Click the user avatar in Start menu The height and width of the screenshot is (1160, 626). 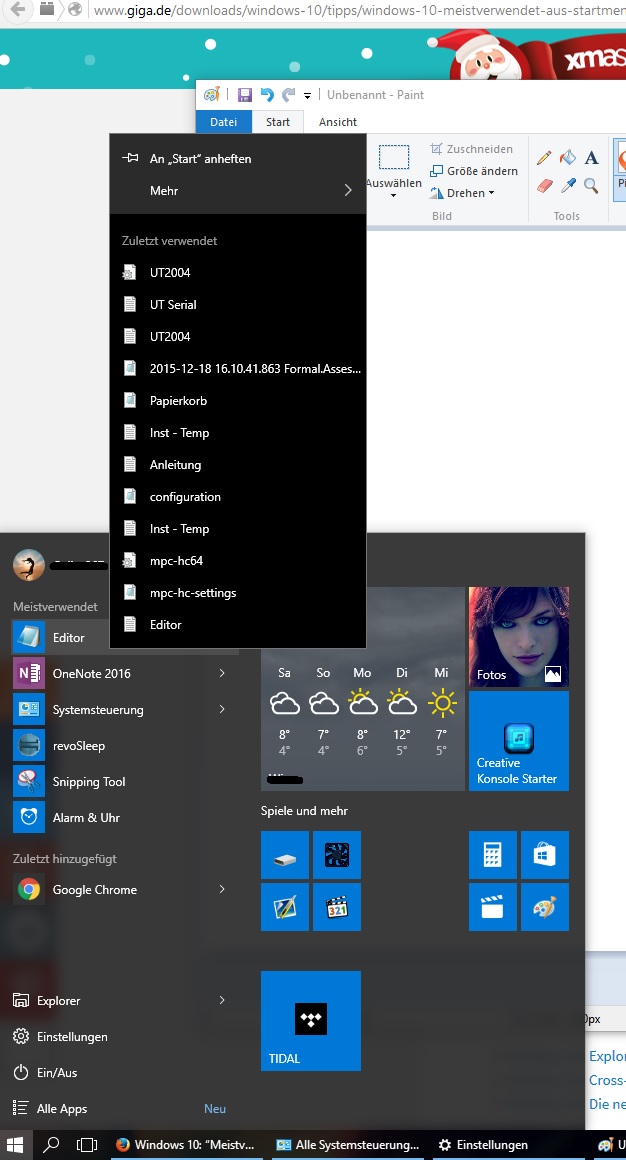pyautogui.click(x=29, y=565)
